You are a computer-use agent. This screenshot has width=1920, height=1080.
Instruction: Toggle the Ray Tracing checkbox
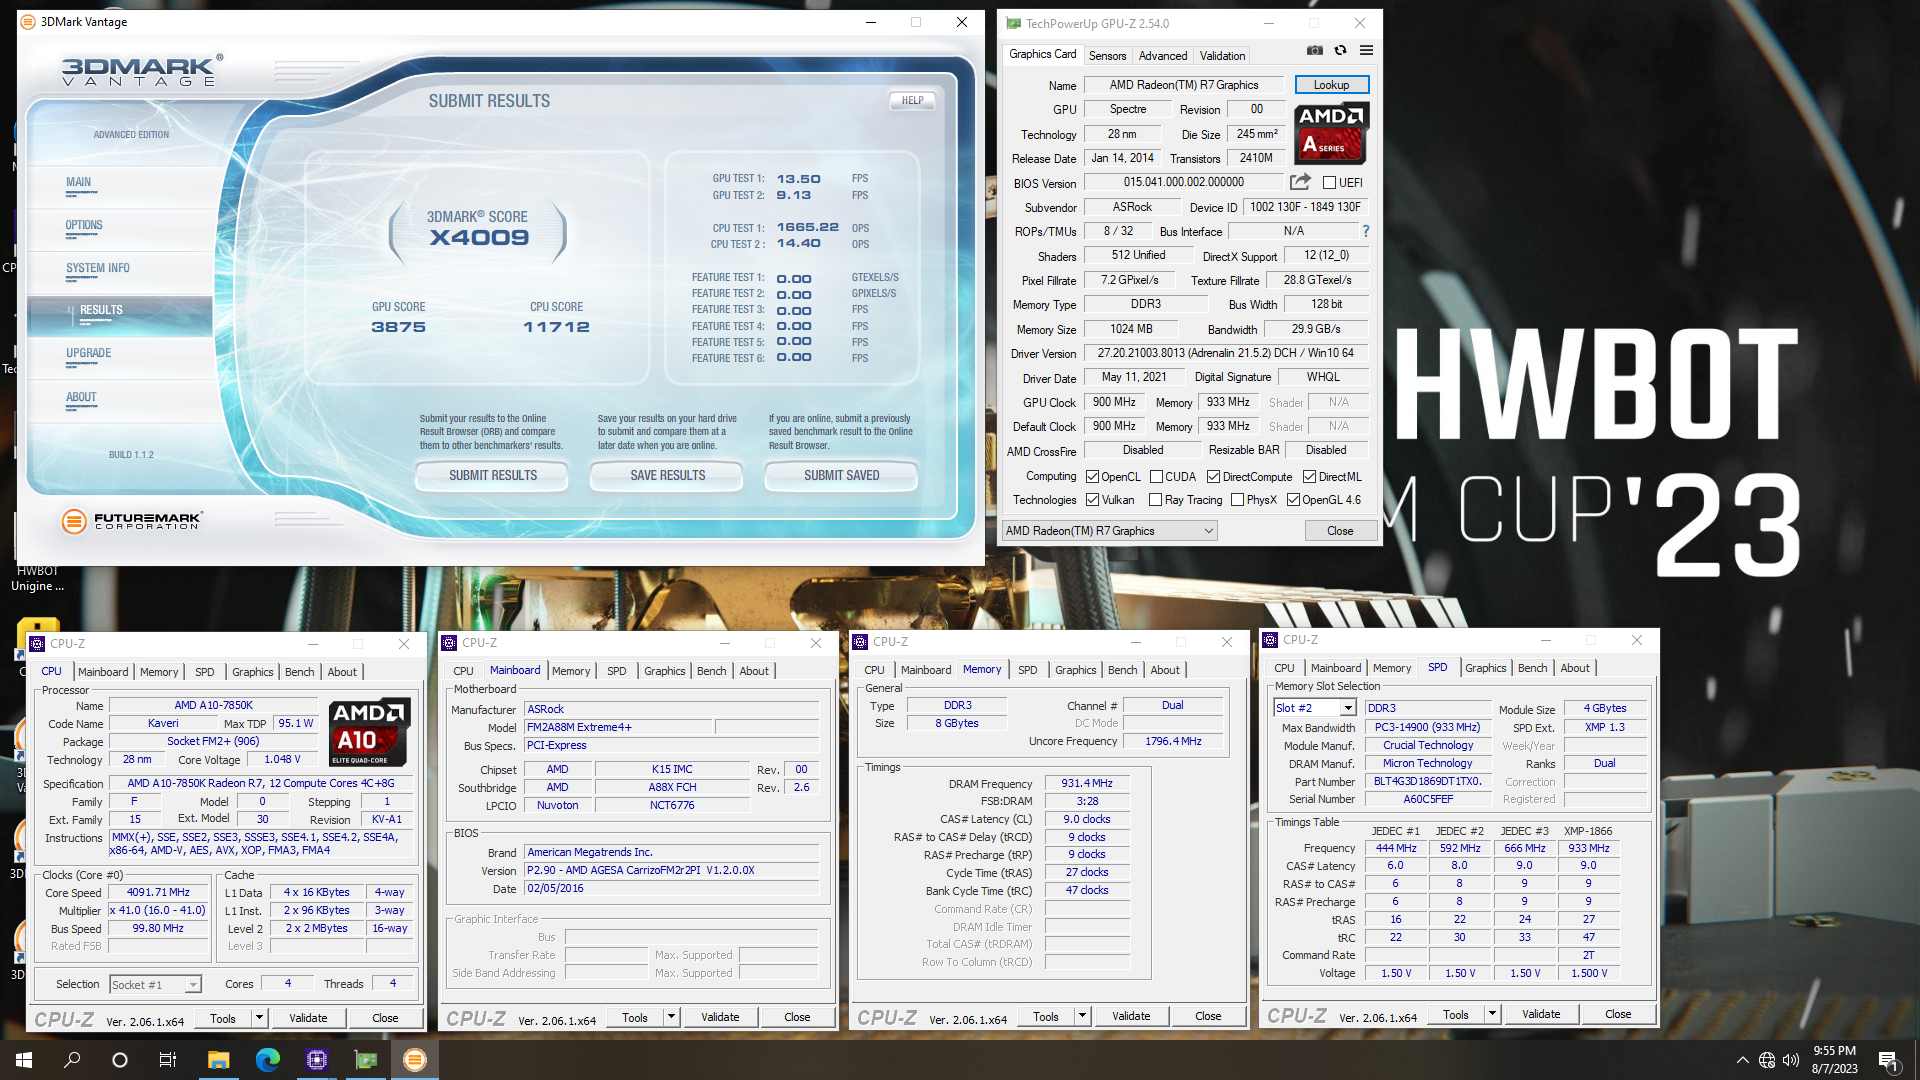[x=1155, y=500]
